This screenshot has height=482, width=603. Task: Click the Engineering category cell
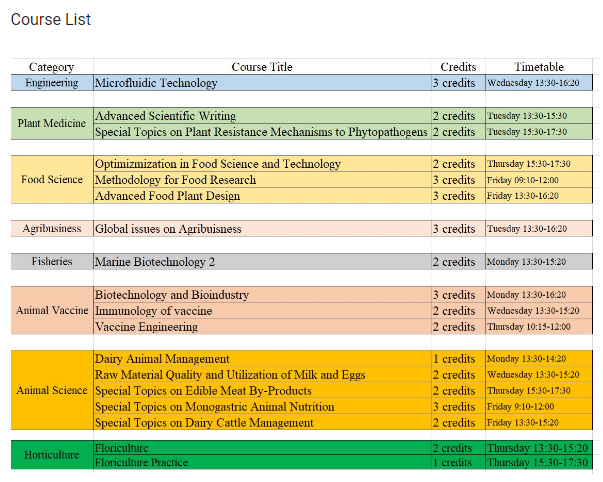52,83
